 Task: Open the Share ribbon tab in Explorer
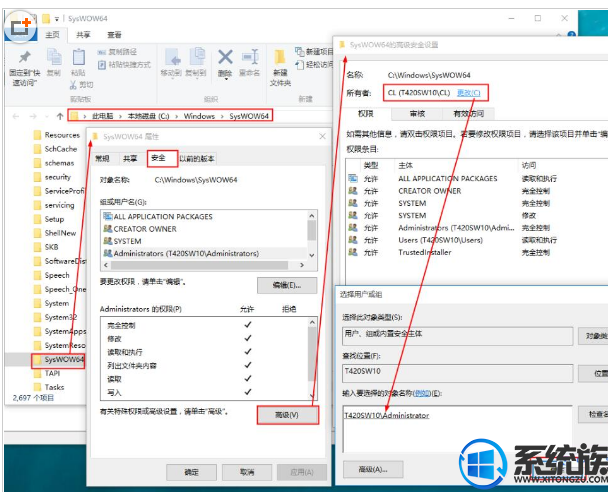click(83, 35)
